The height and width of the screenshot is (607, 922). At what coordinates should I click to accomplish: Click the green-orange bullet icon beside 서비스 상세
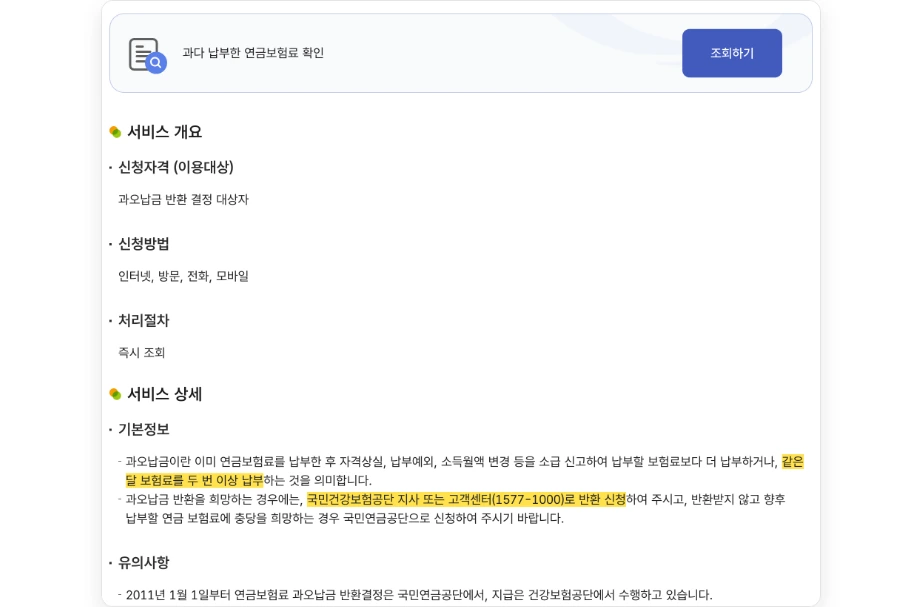point(115,394)
